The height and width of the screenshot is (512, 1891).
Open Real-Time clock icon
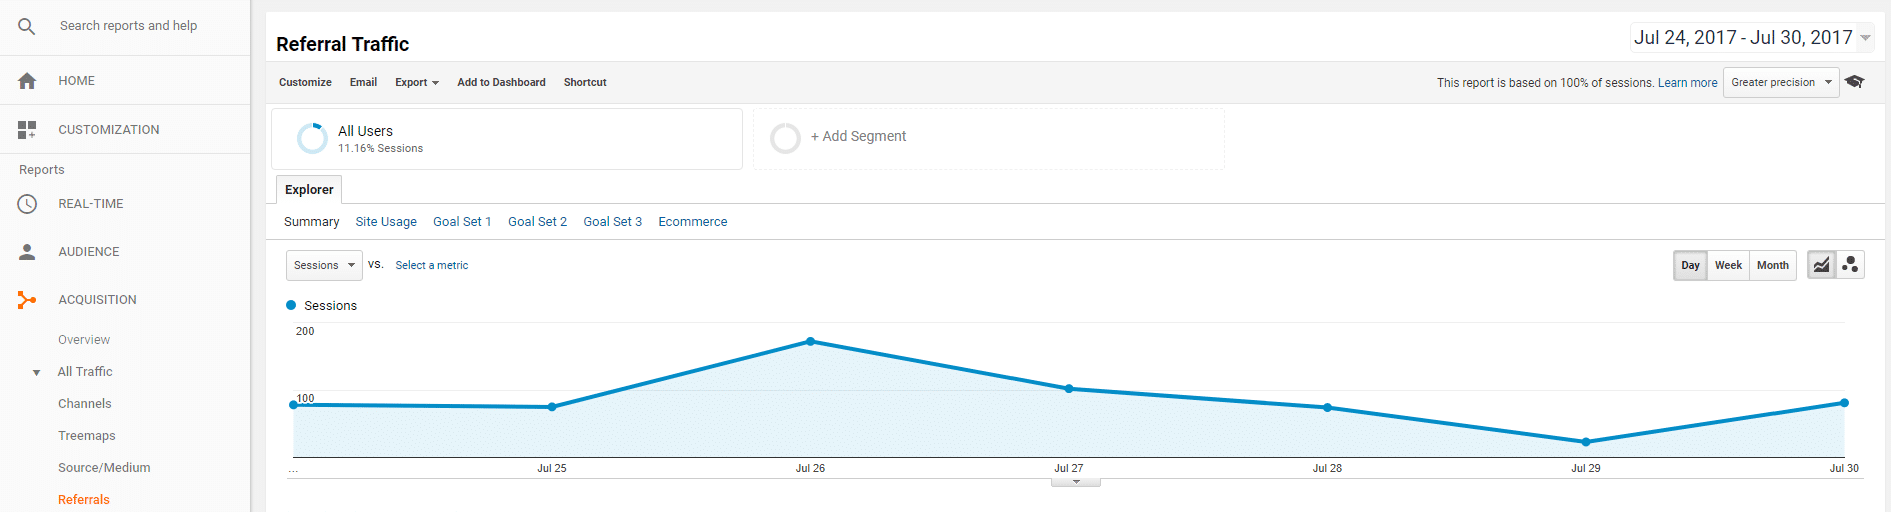coord(27,204)
